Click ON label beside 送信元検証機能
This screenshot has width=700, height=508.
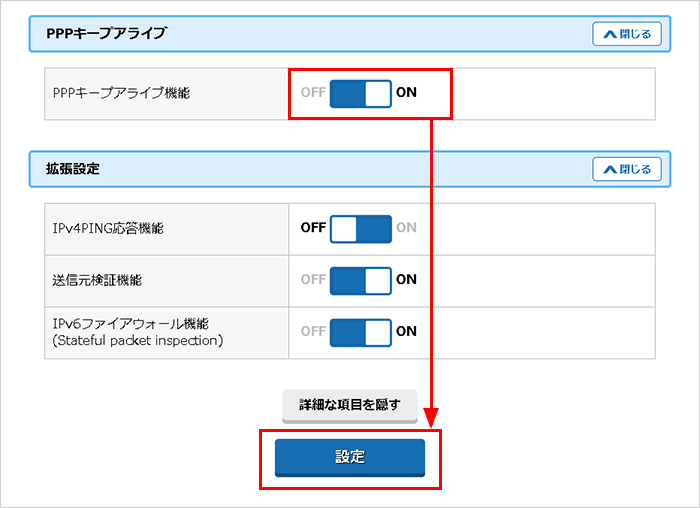[x=406, y=280]
